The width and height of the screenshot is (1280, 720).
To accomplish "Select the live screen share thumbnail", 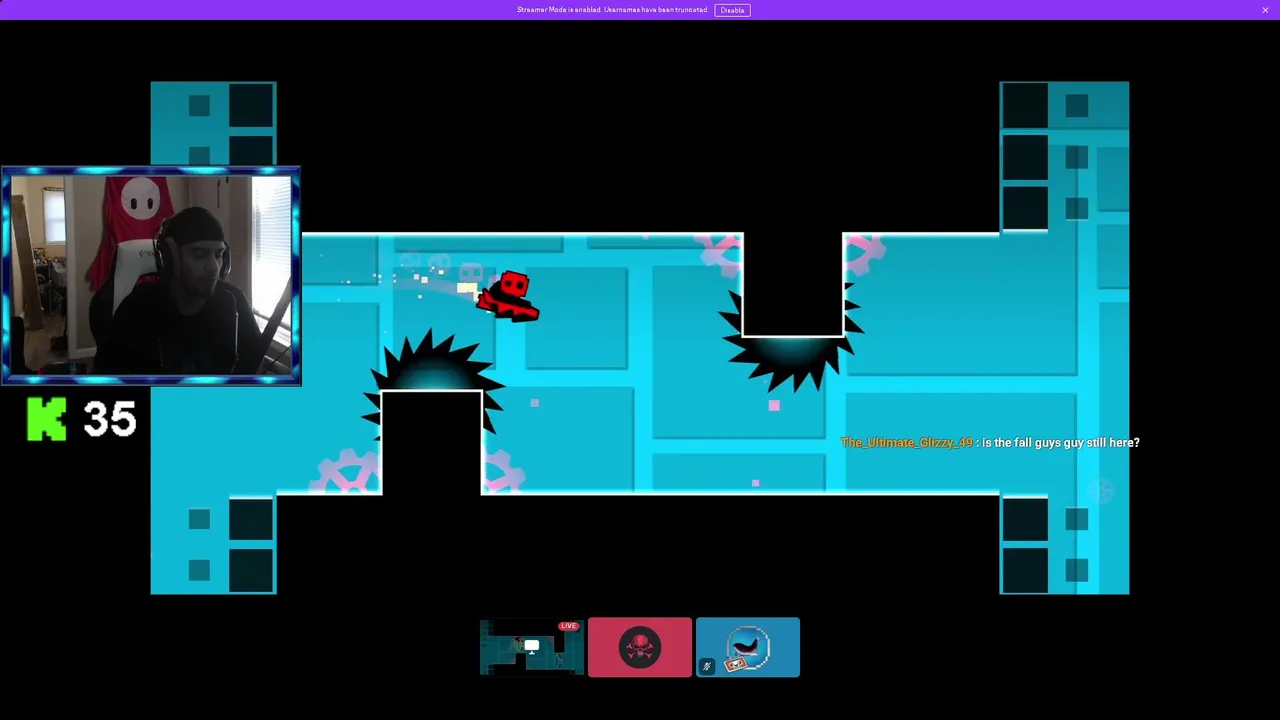I will point(532,647).
